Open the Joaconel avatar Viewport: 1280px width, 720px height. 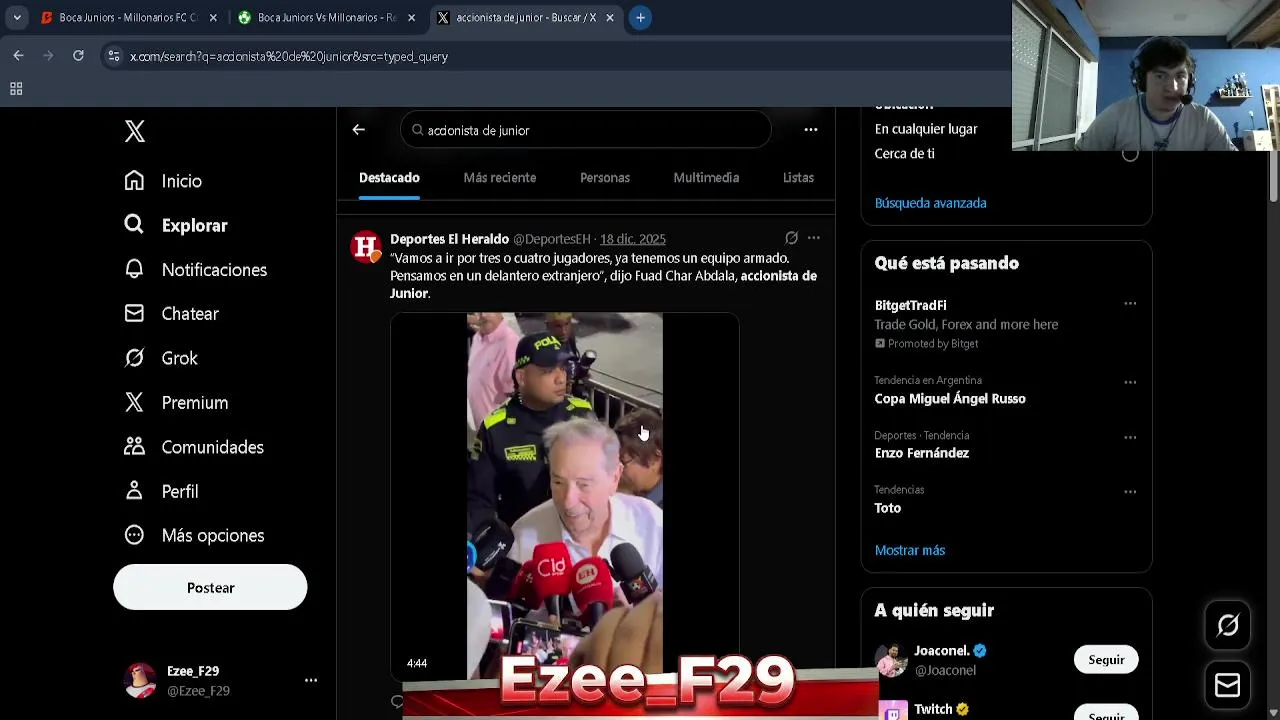coord(891,660)
